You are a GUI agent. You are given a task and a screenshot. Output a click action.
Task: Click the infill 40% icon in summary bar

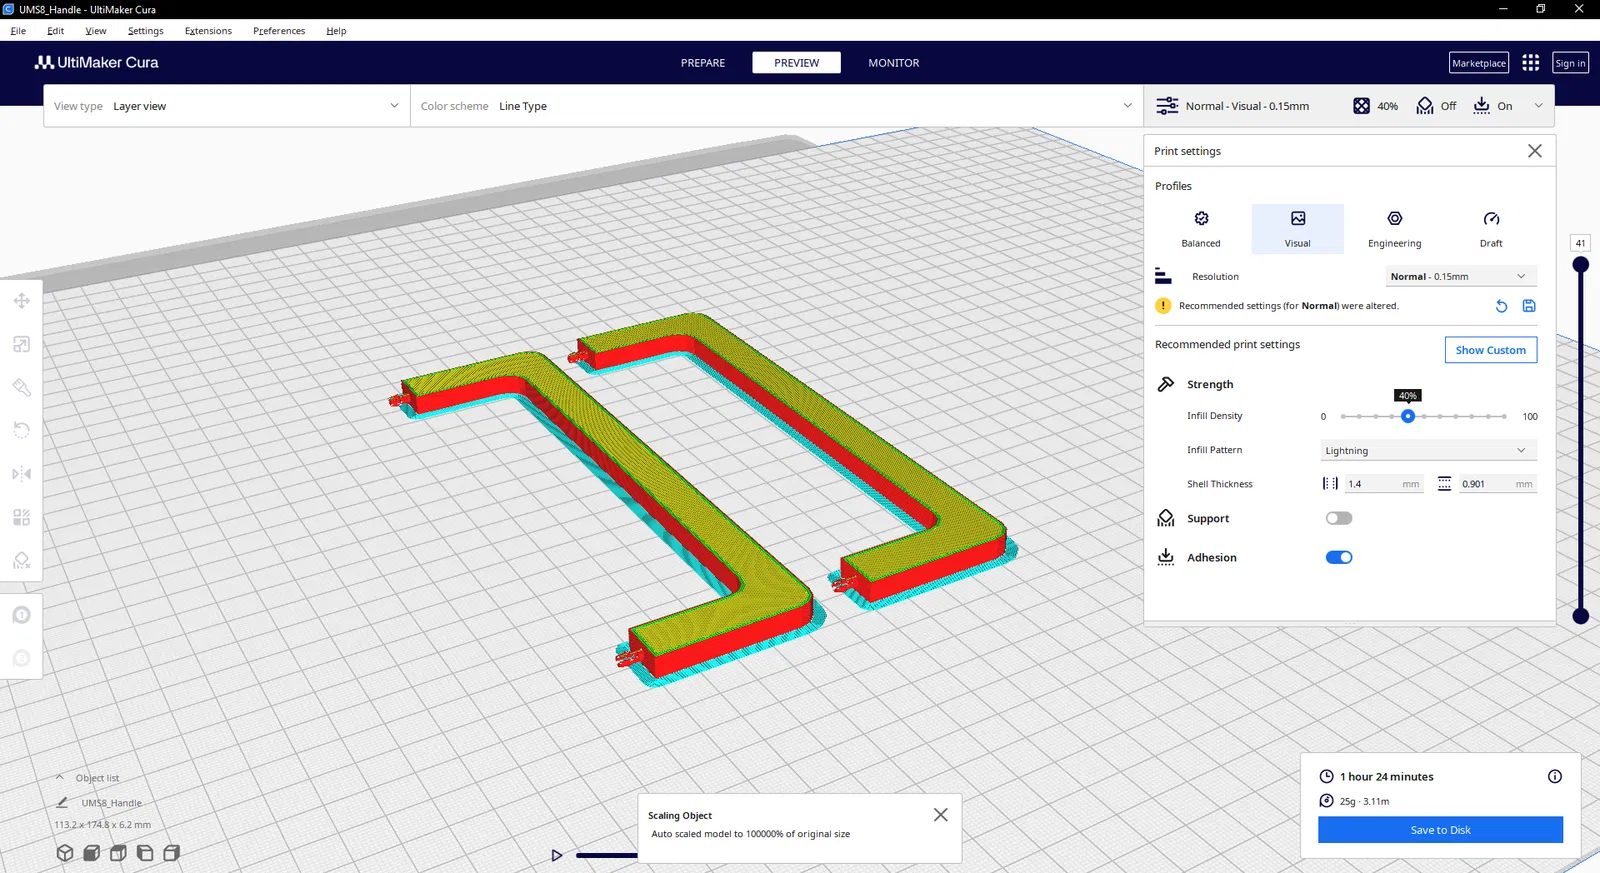point(1362,106)
